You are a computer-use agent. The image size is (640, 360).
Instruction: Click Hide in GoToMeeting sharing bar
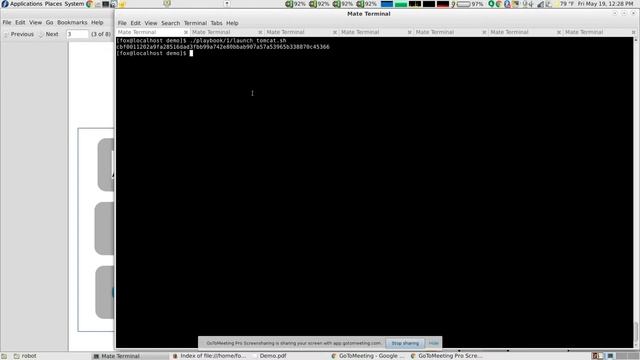coord(433,343)
